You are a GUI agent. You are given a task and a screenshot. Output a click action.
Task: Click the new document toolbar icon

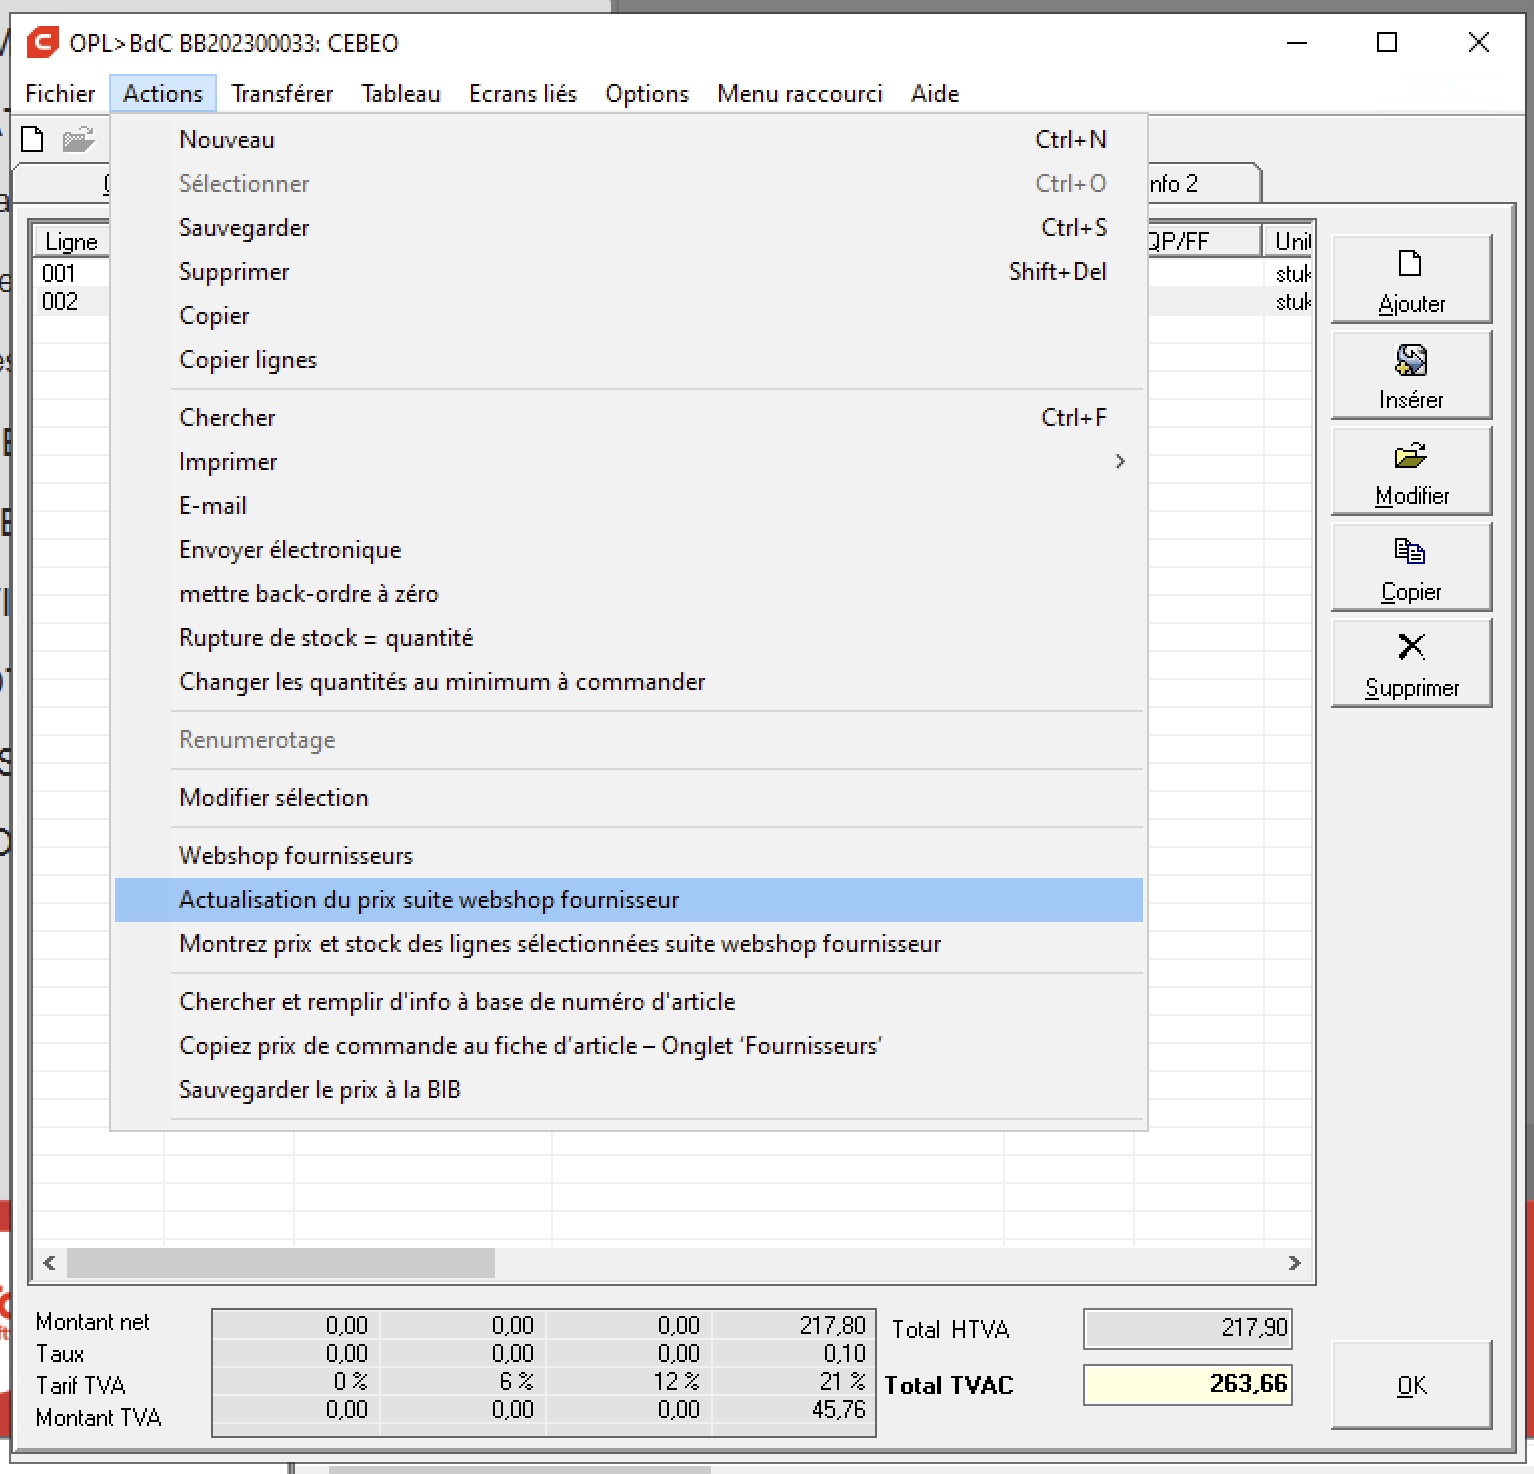(x=33, y=139)
